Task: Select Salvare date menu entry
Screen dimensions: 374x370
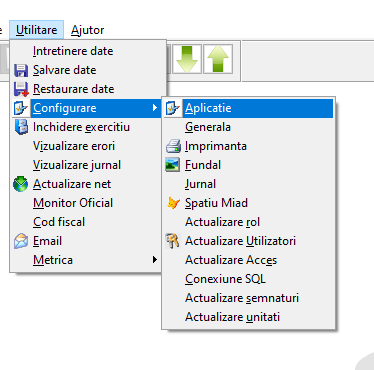Action: (88, 70)
